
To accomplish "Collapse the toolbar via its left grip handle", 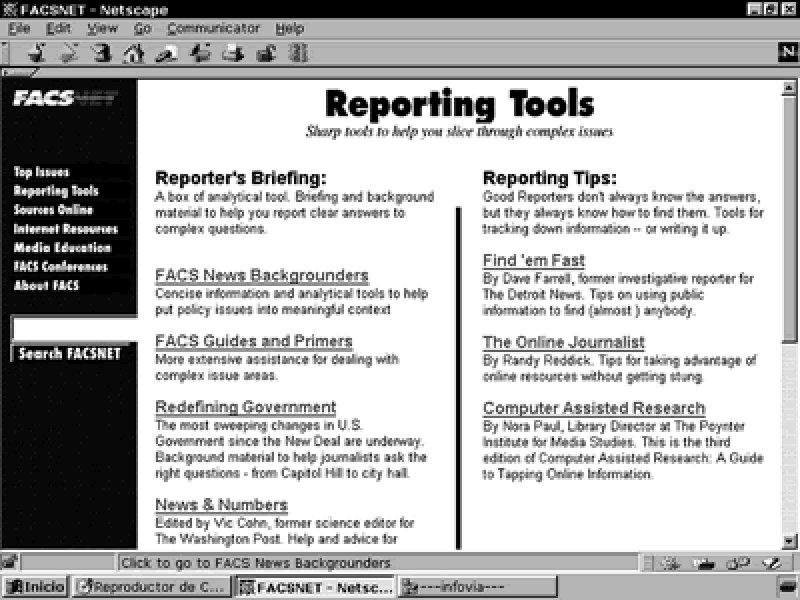I will click(5, 53).
